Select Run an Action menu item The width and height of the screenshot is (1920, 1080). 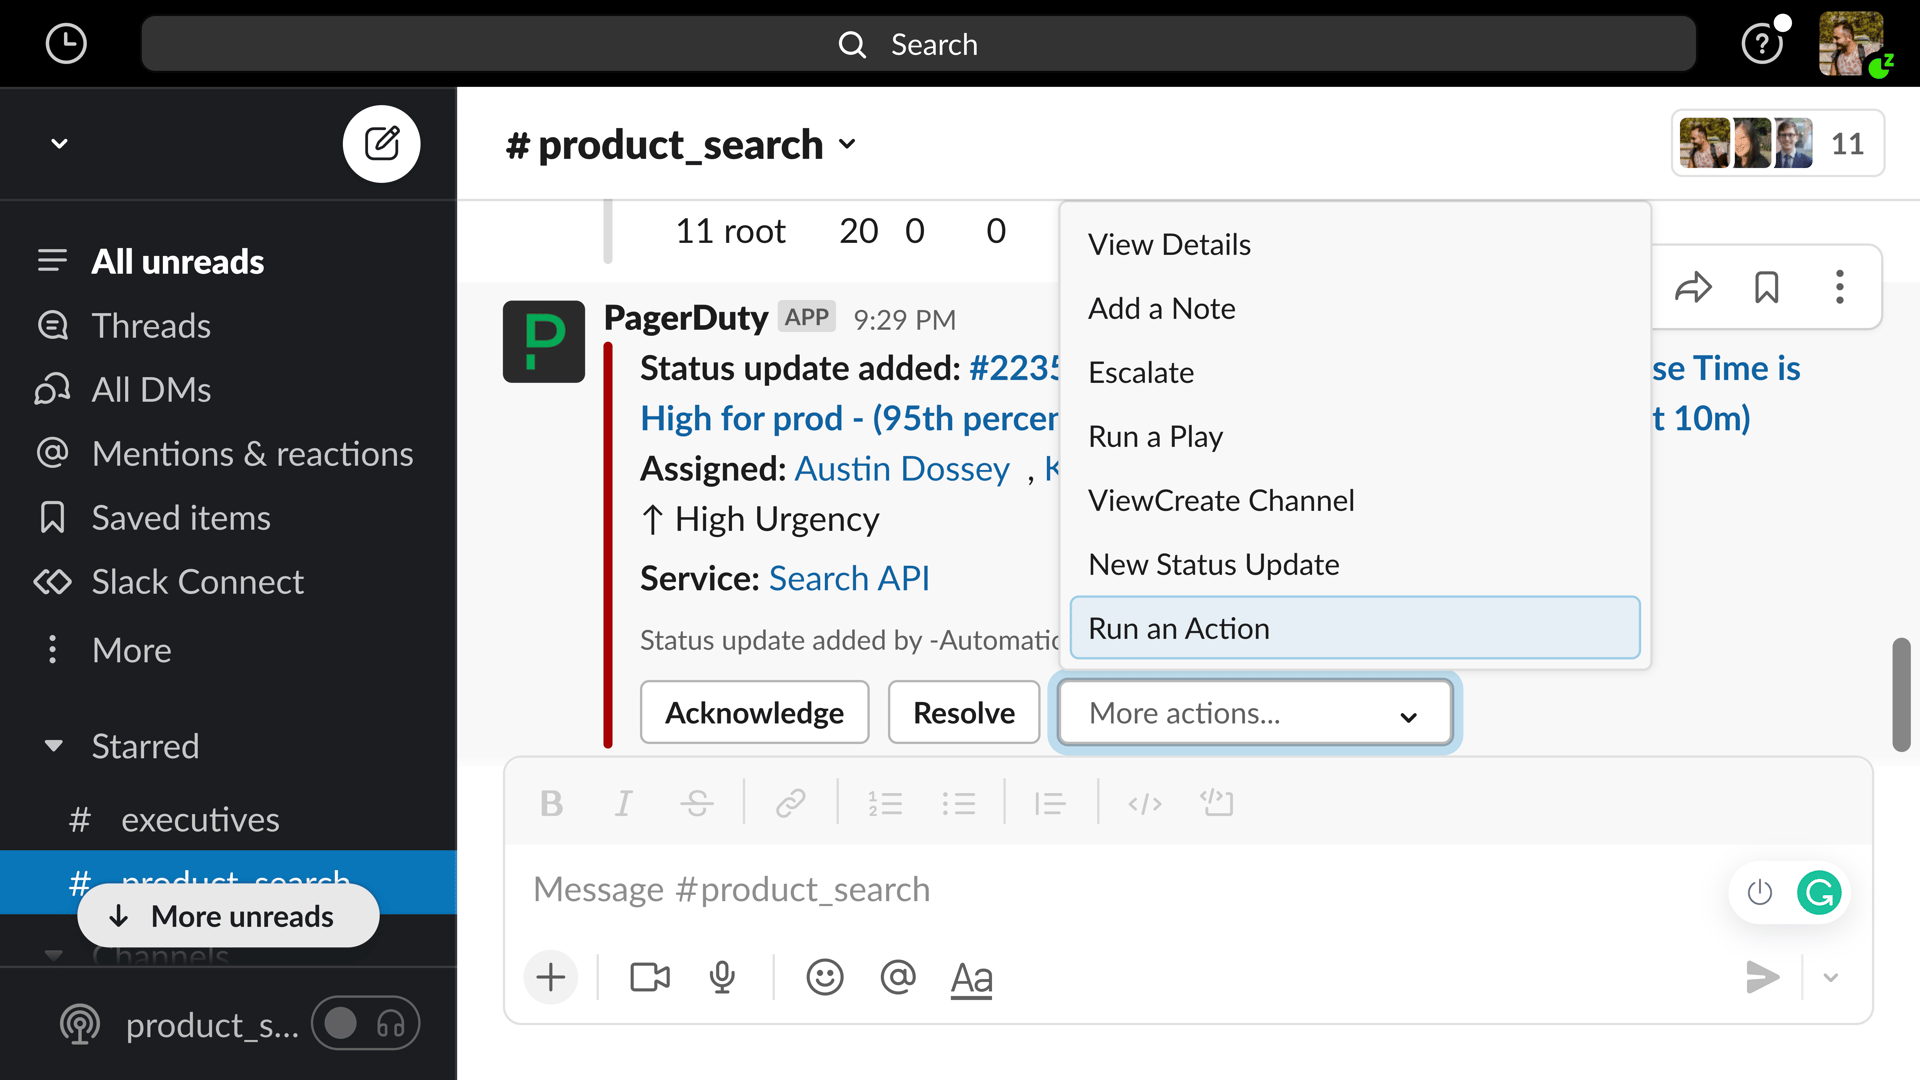coord(1354,628)
